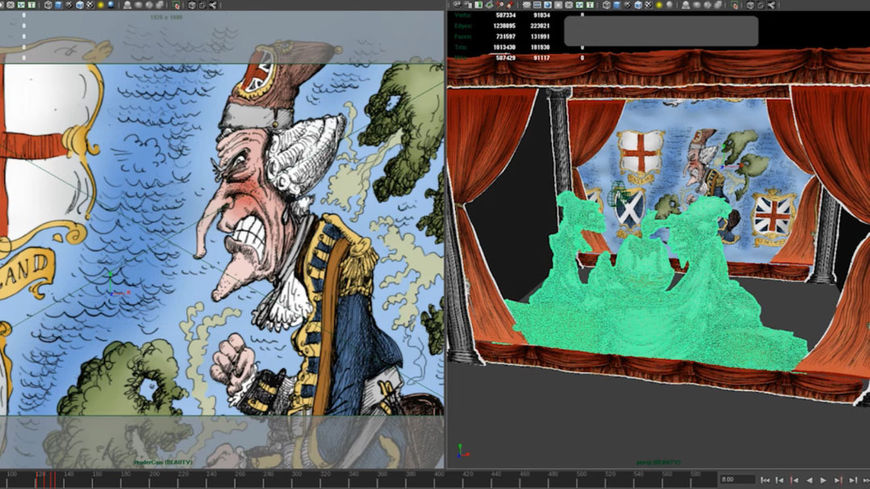This screenshot has width=870, height=489.
Task: Toggle textured display in left panel
Action: [x=90, y=5]
